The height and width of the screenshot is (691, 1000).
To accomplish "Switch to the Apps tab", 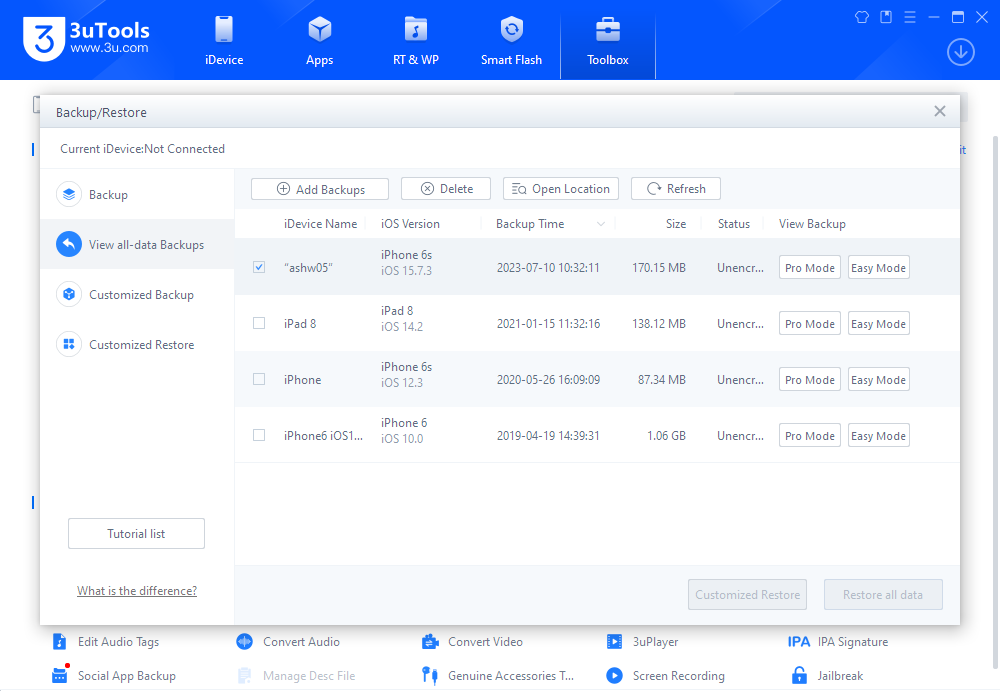I will pos(320,41).
